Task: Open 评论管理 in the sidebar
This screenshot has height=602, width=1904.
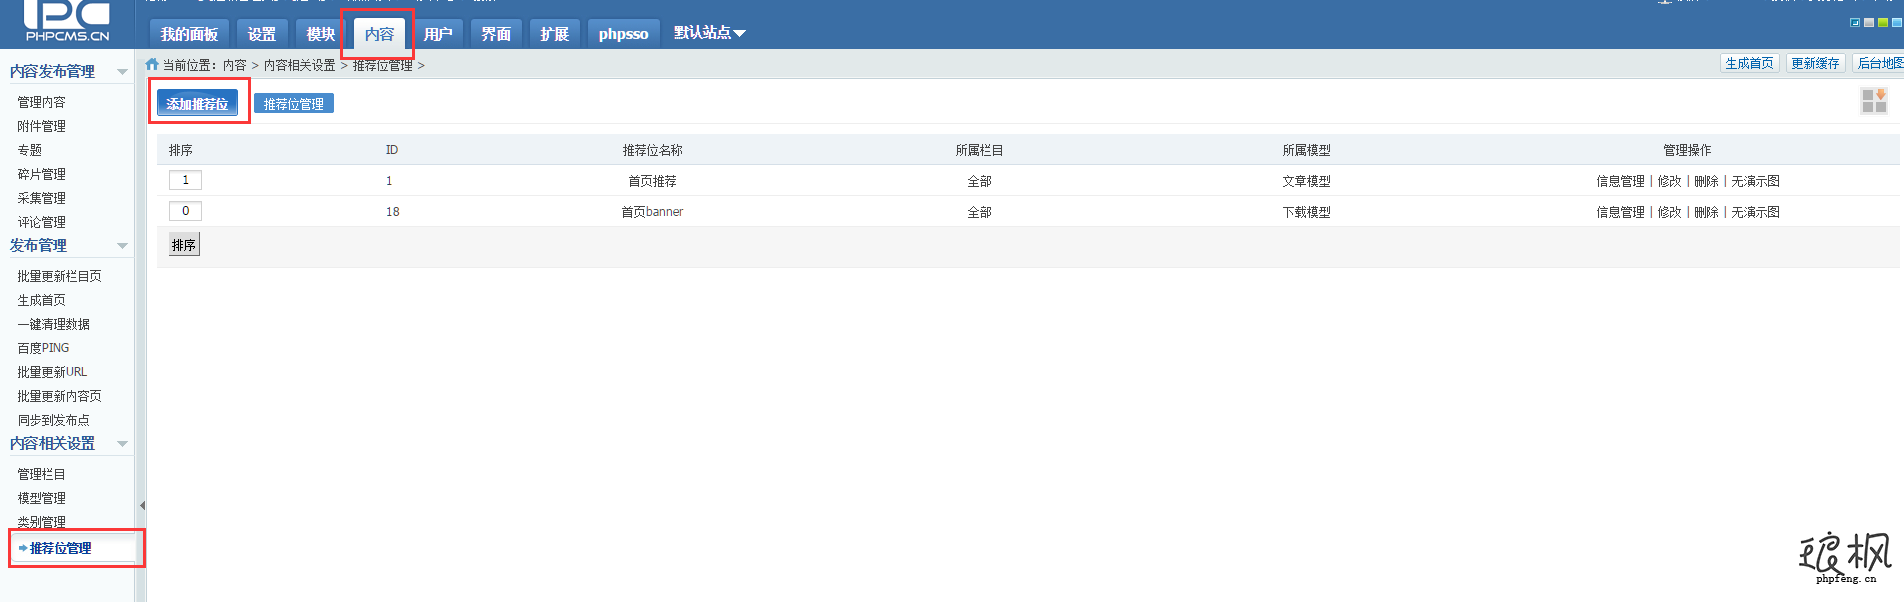Action: point(41,222)
